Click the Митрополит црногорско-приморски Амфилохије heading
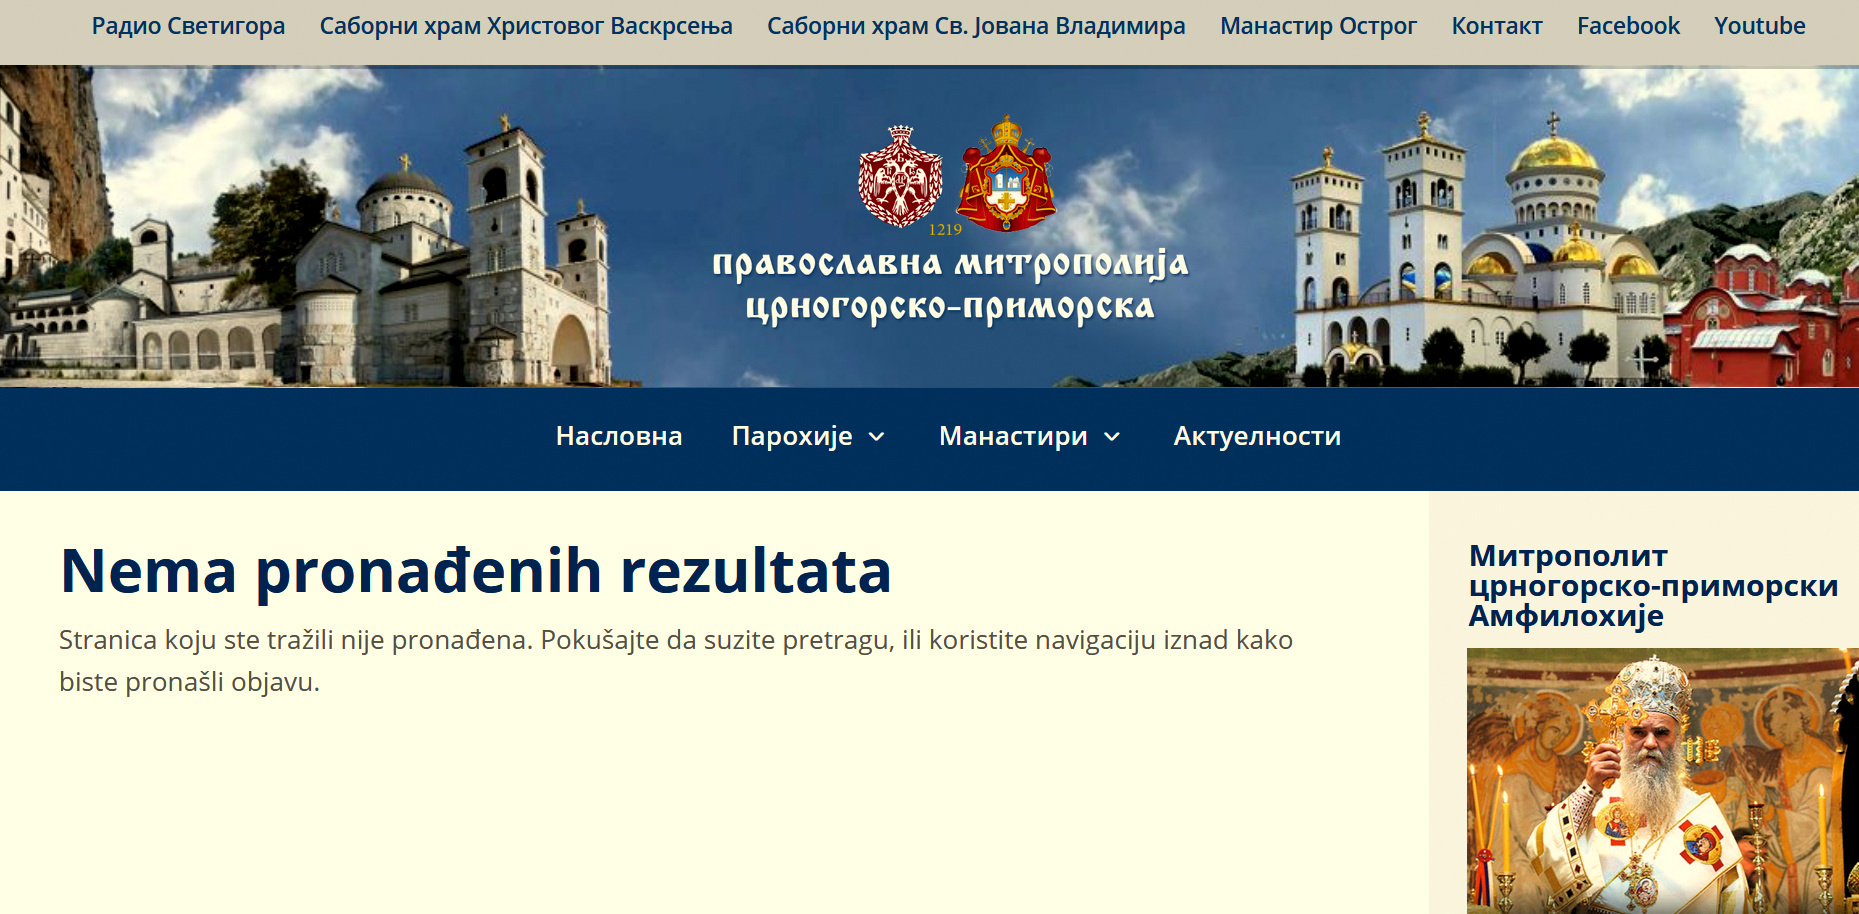This screenshot has height=914, width=1859. pos(1653,585)
